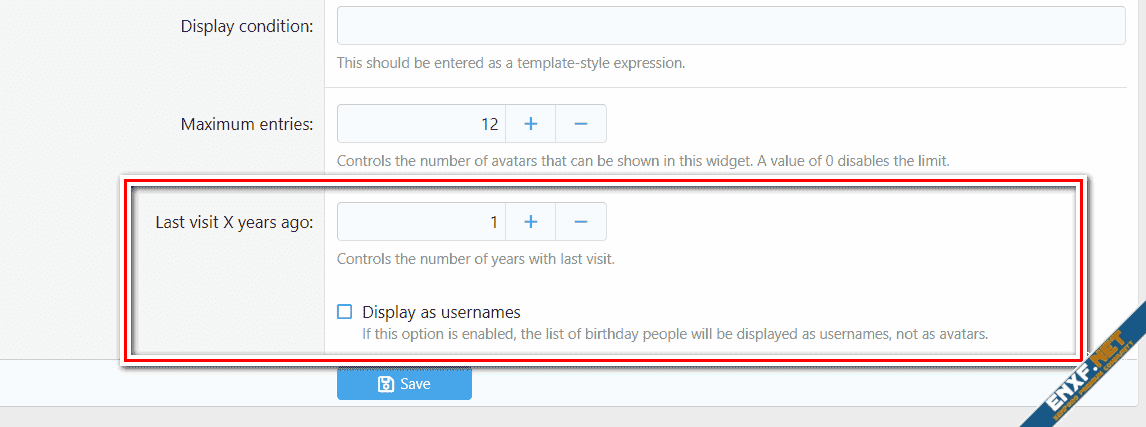Click the "Last visit X years ago:" label

[x=234, y=222]
